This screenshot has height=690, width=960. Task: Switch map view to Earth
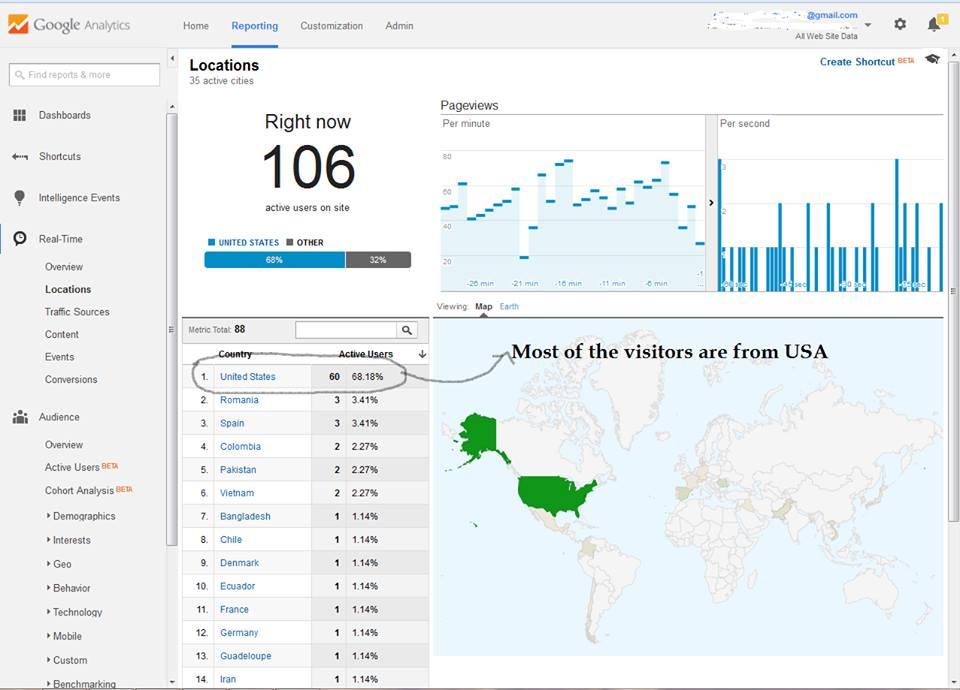coord(508,306)
